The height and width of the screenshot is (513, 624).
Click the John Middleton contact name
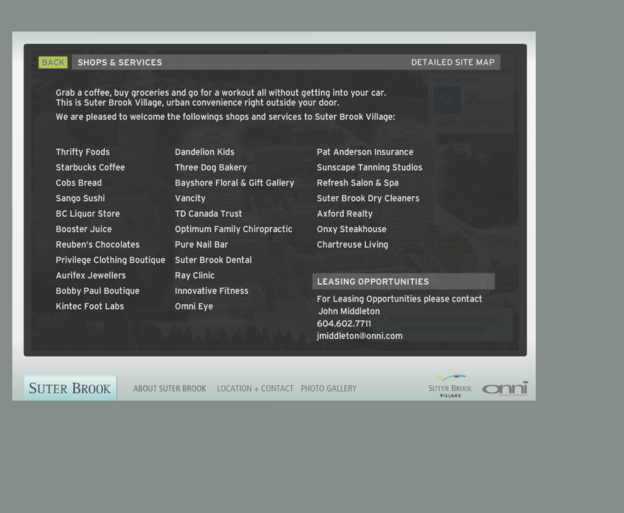click(349, 311)
